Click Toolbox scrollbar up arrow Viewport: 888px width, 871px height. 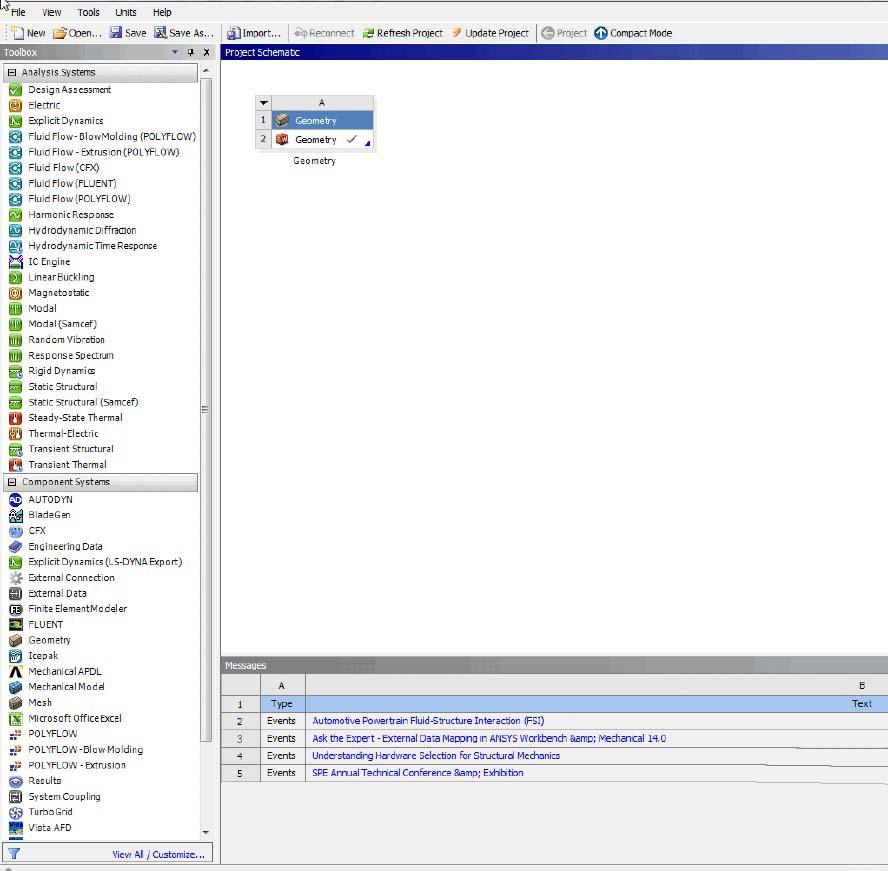click(x=206, y=71)
